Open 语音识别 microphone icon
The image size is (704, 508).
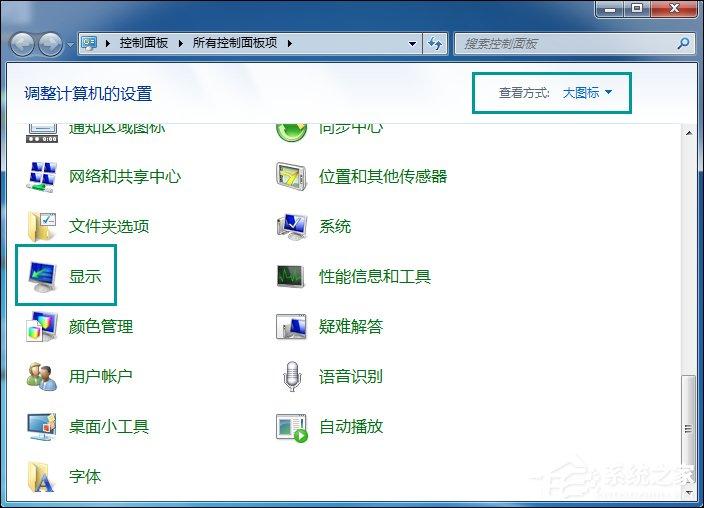(291, 376)
